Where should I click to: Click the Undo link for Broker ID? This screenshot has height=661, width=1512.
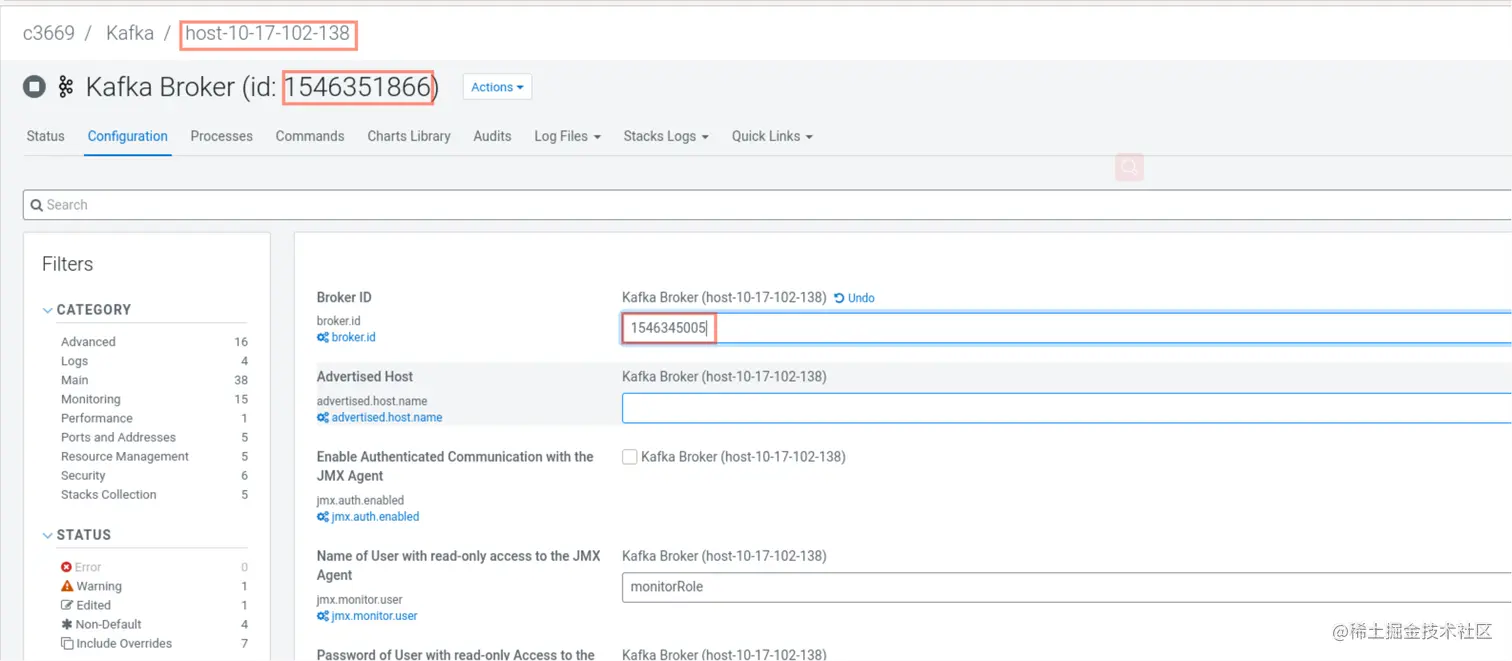[x=855, y=298]
